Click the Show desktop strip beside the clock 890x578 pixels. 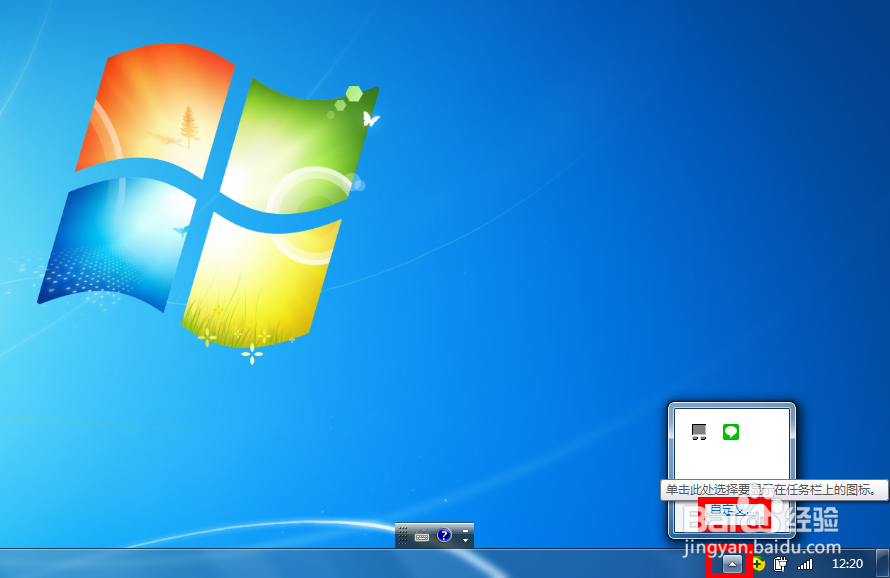(x=882, y=563)
